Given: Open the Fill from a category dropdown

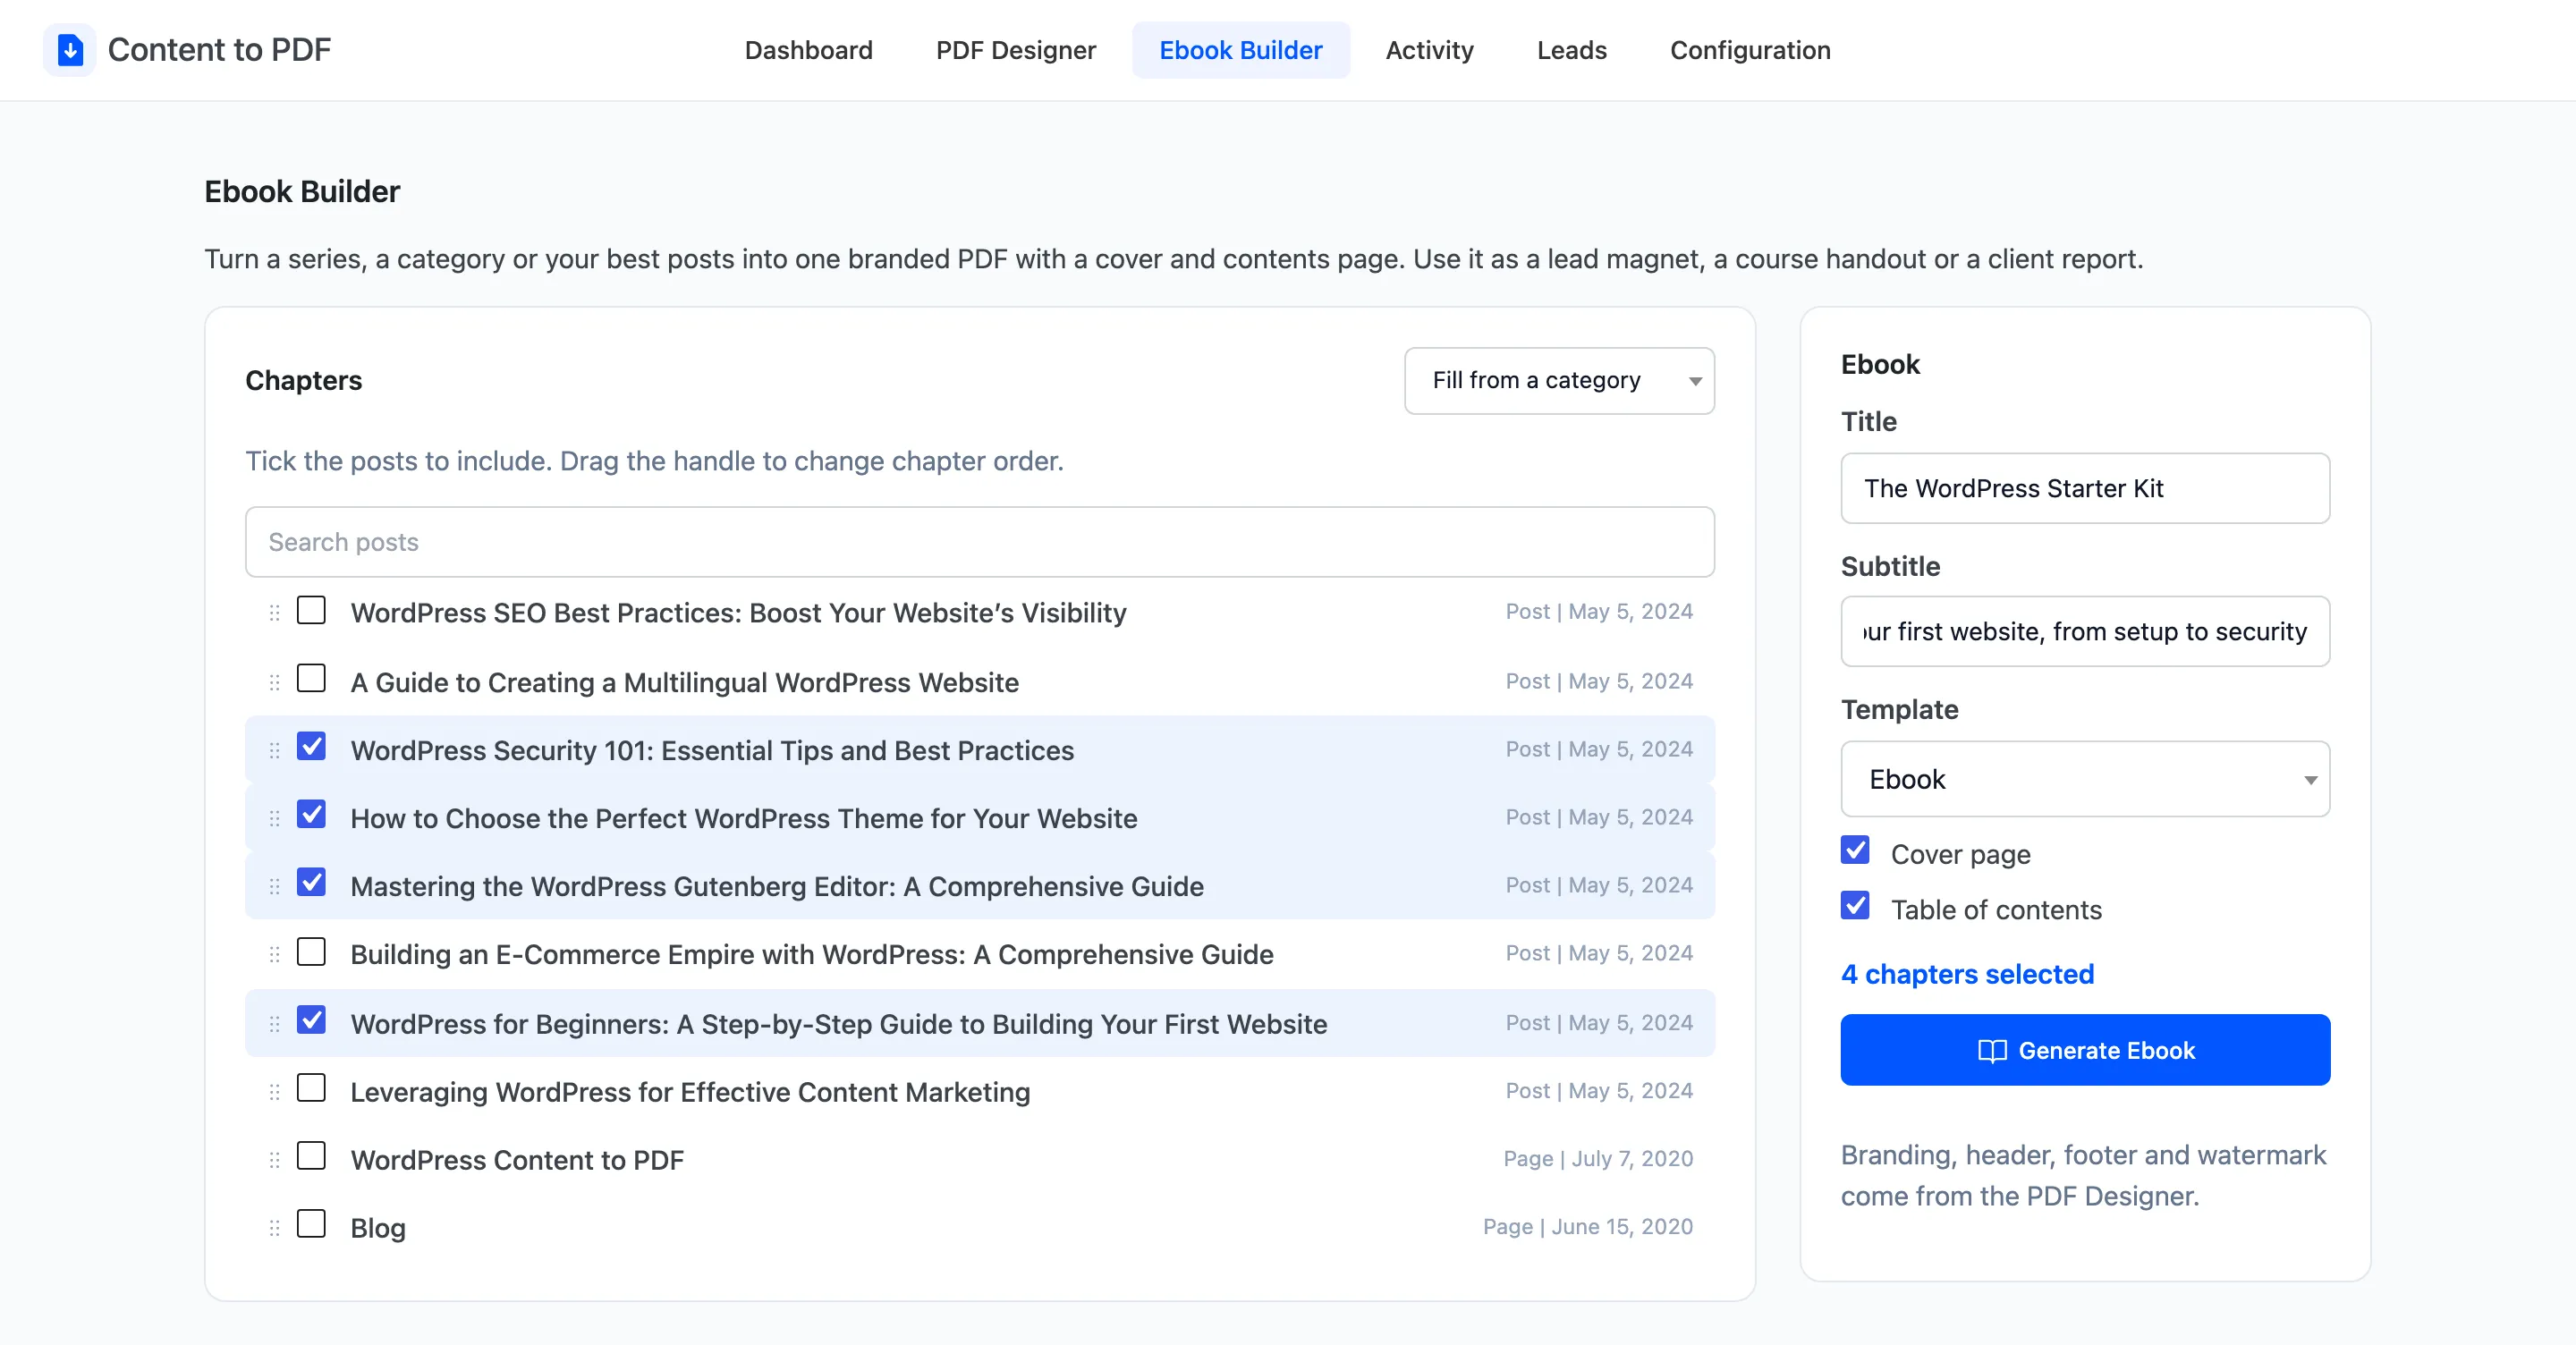Looking at the screenshot, I should click(x=1559, y=381).
